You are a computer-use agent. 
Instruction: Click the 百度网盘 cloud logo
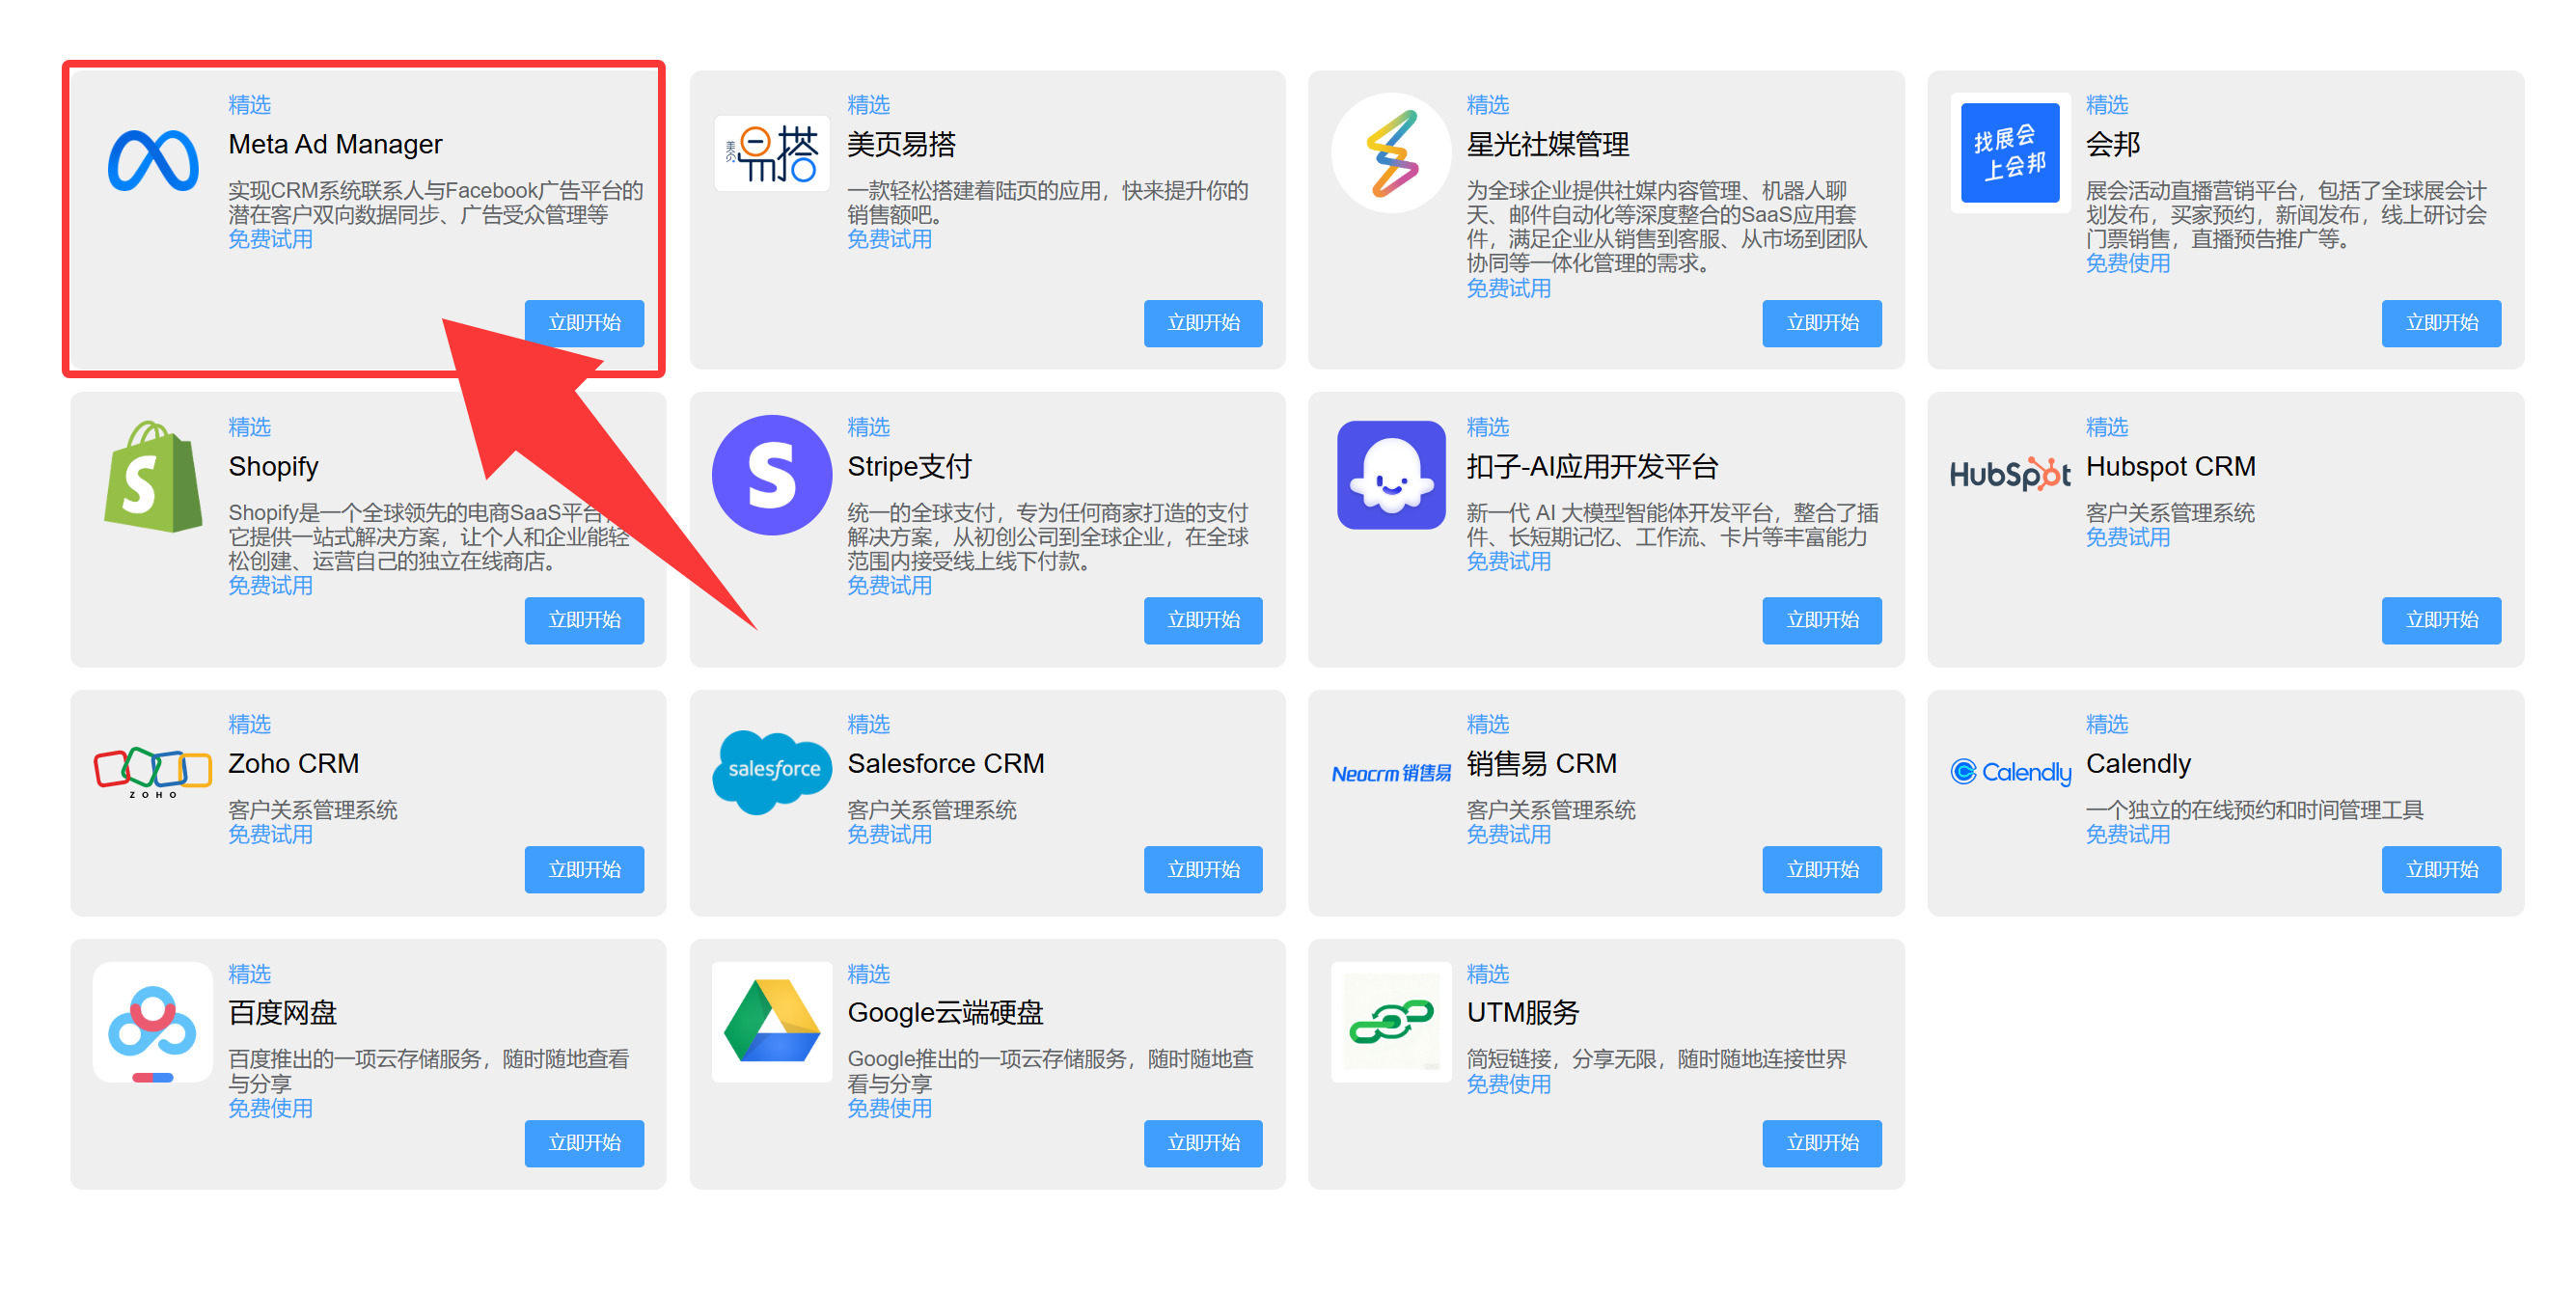click(x=153, y=1022)
